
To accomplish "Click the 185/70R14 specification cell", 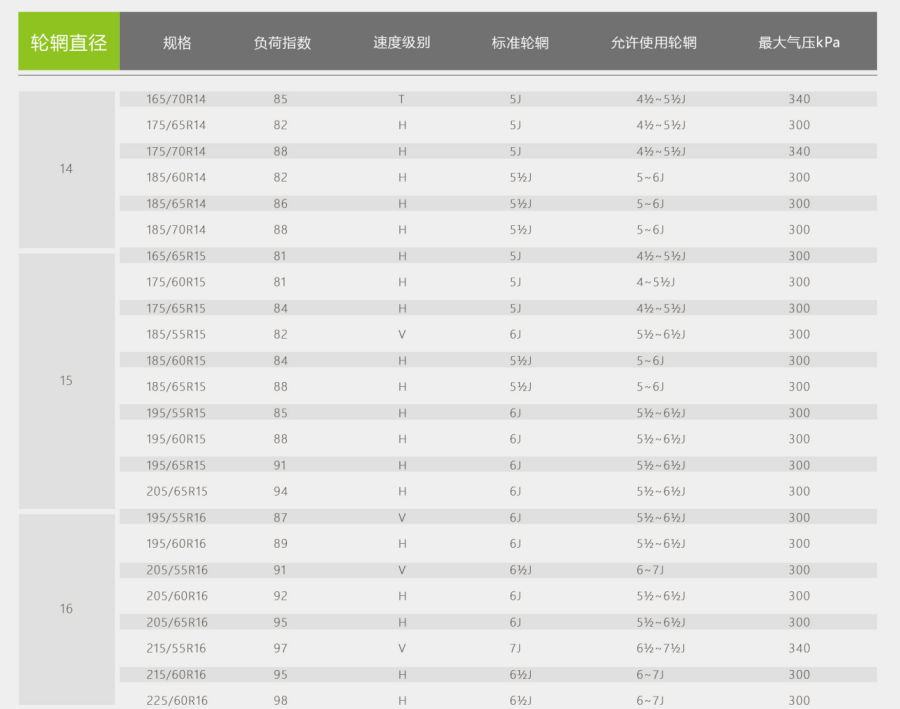I will [x=176, y=230].
